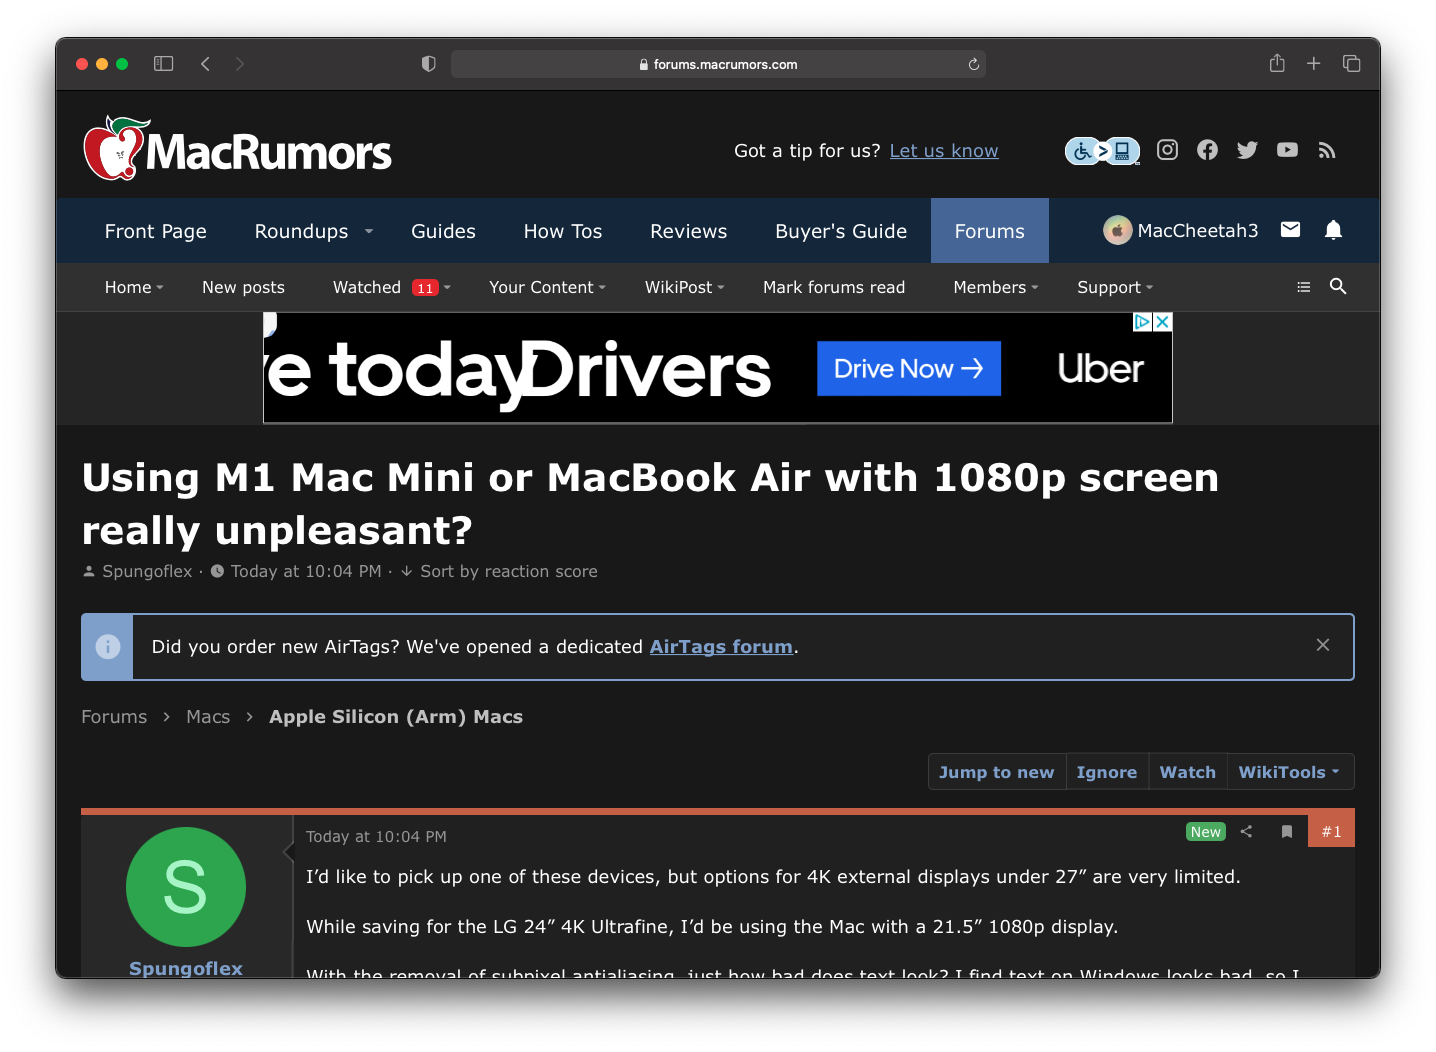Click Mark forums read
This screenshot has height=1052, width=1436.
pos(834,287)
